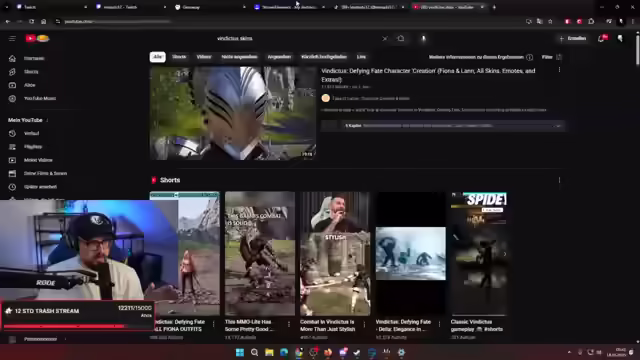Open the info icon beside Weitere Informationen
Viewport: 640px width, 360px height.
pyautogui.click(x=529, y=57)
